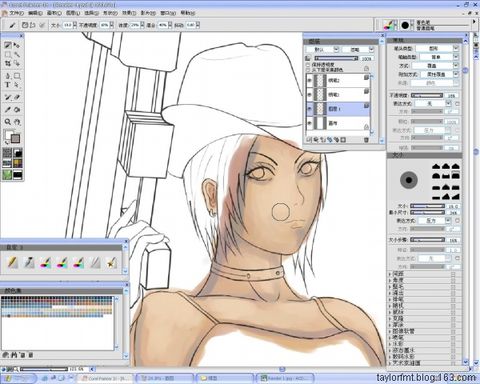This screenshot has height=384, width=480.
Task: Adjust the layer opacity slider
Action: tap(336, 59)
